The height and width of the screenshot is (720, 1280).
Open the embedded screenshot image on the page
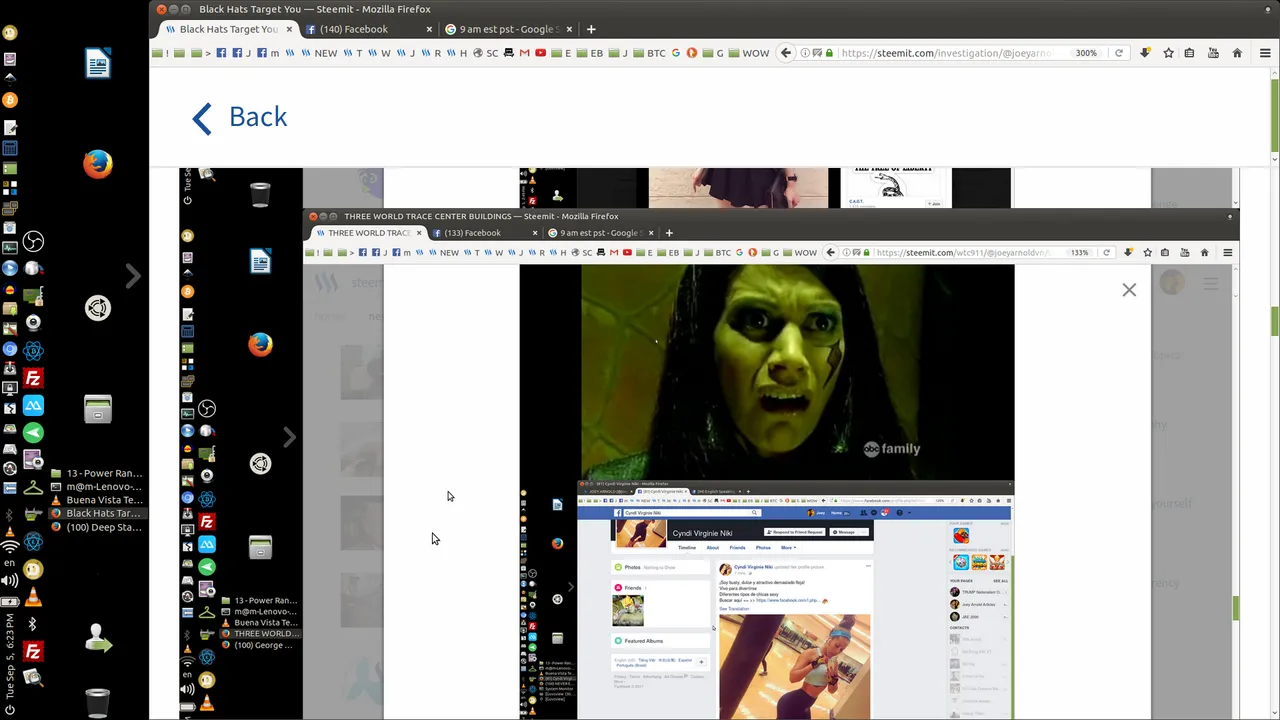[x=709, y=443]
